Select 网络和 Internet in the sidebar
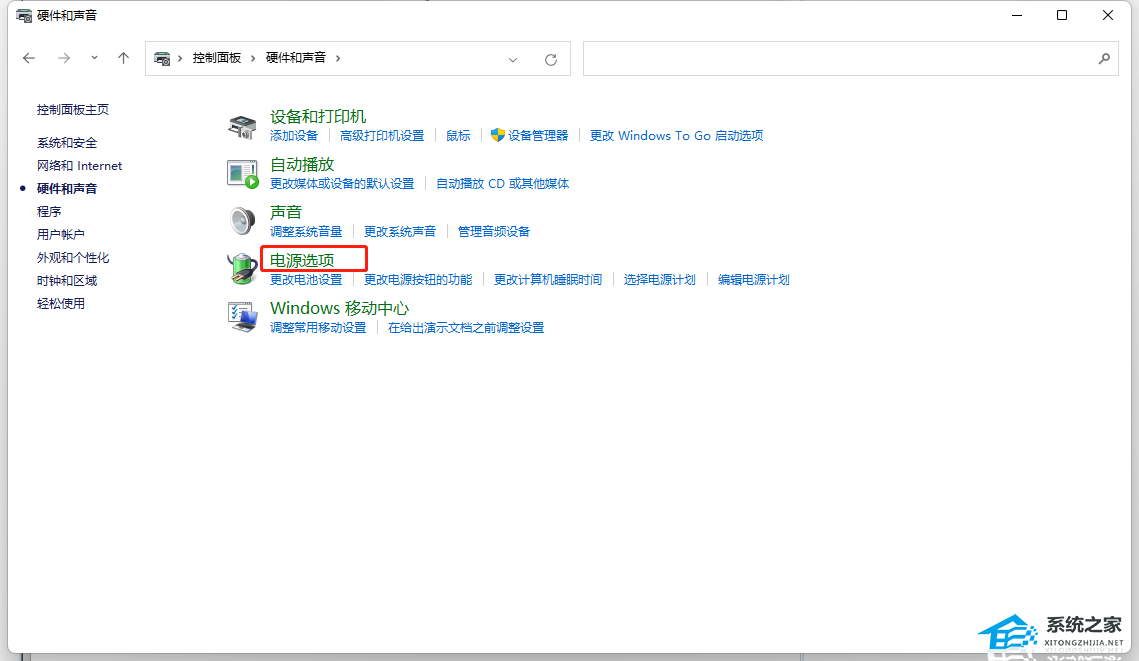This screenshot has height=661, width=1139. coord(79,166)
